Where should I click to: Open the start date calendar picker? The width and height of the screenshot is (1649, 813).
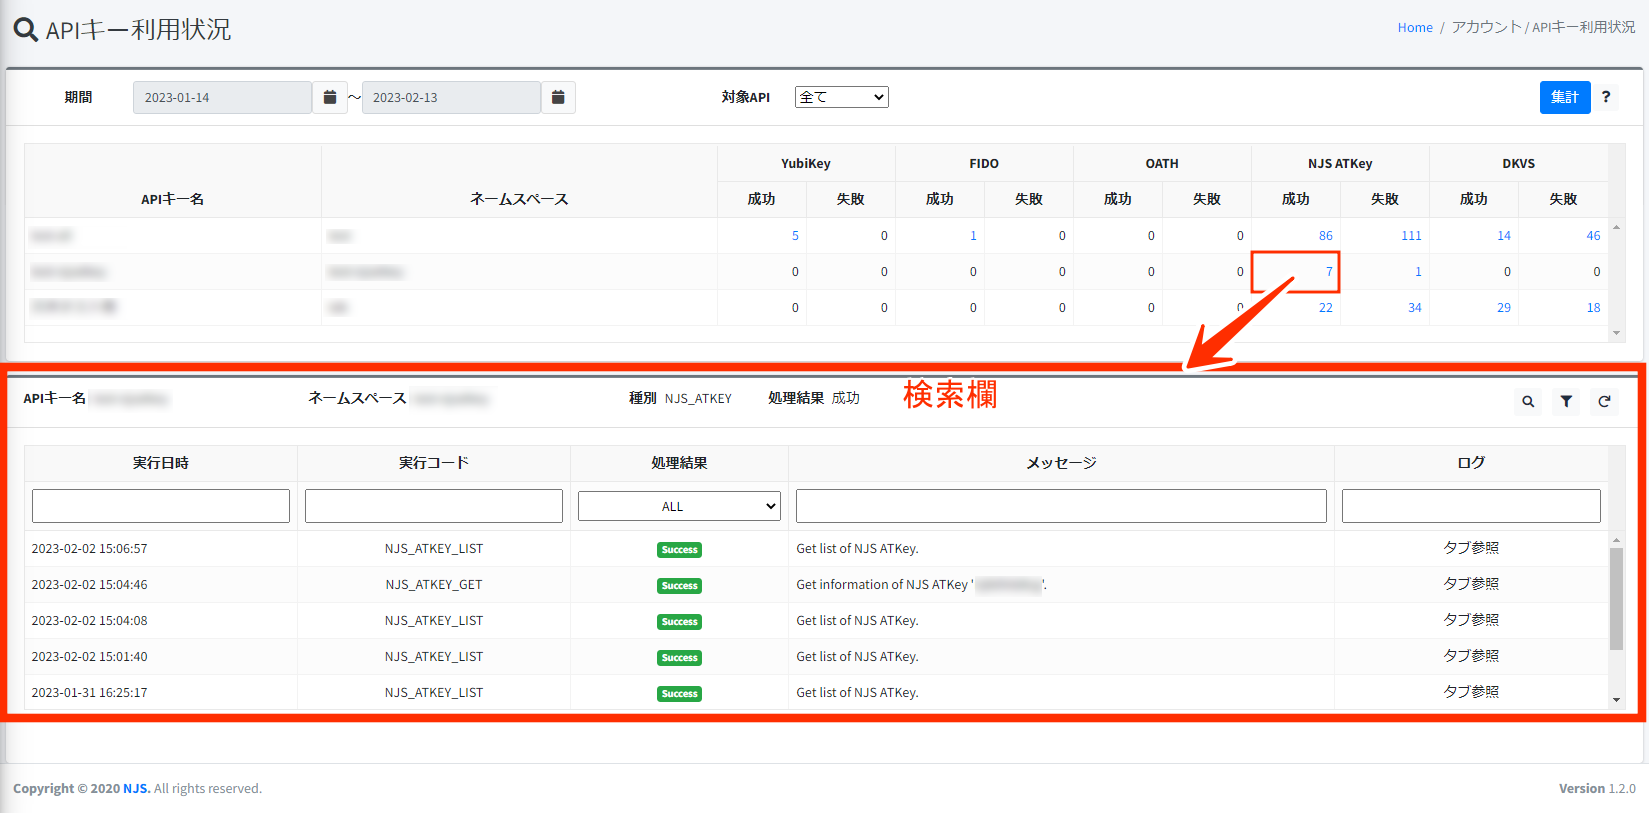[330, 97]
